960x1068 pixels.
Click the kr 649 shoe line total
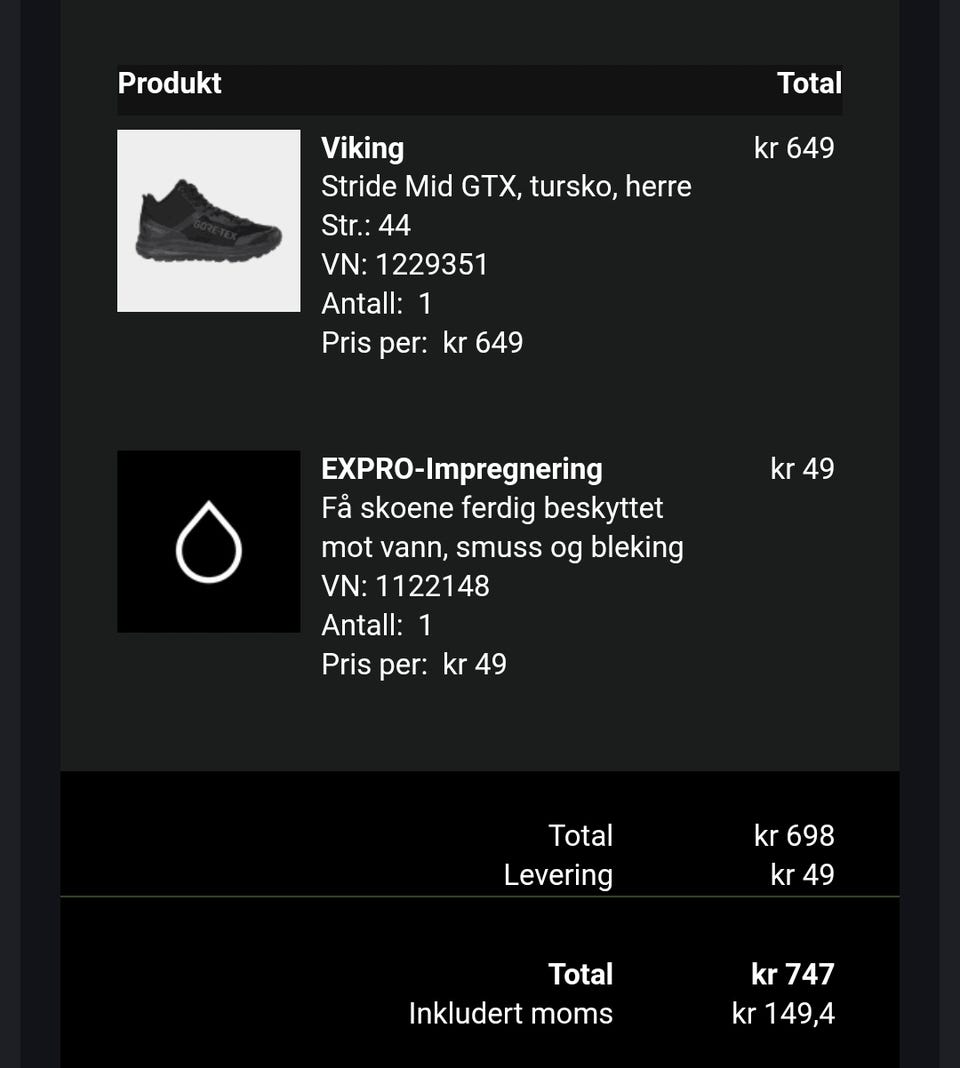click(794, 148)
